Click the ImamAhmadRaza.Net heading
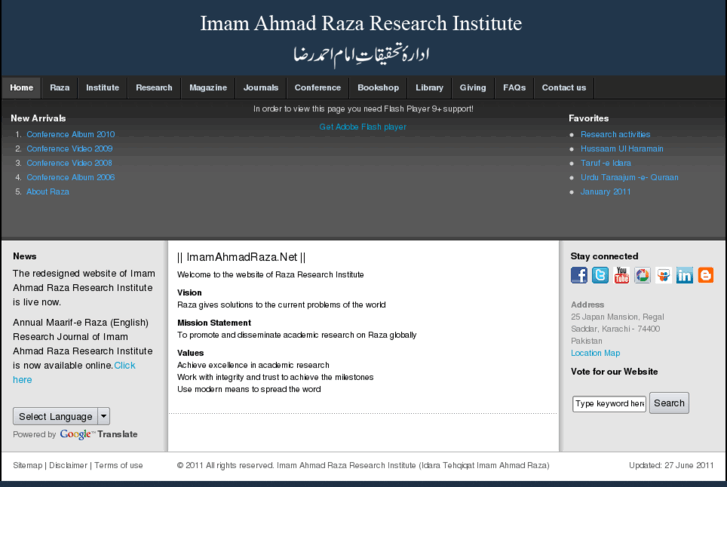Viewport: 727px width, 545px height. pyautogui.click(x=241, y=257)
